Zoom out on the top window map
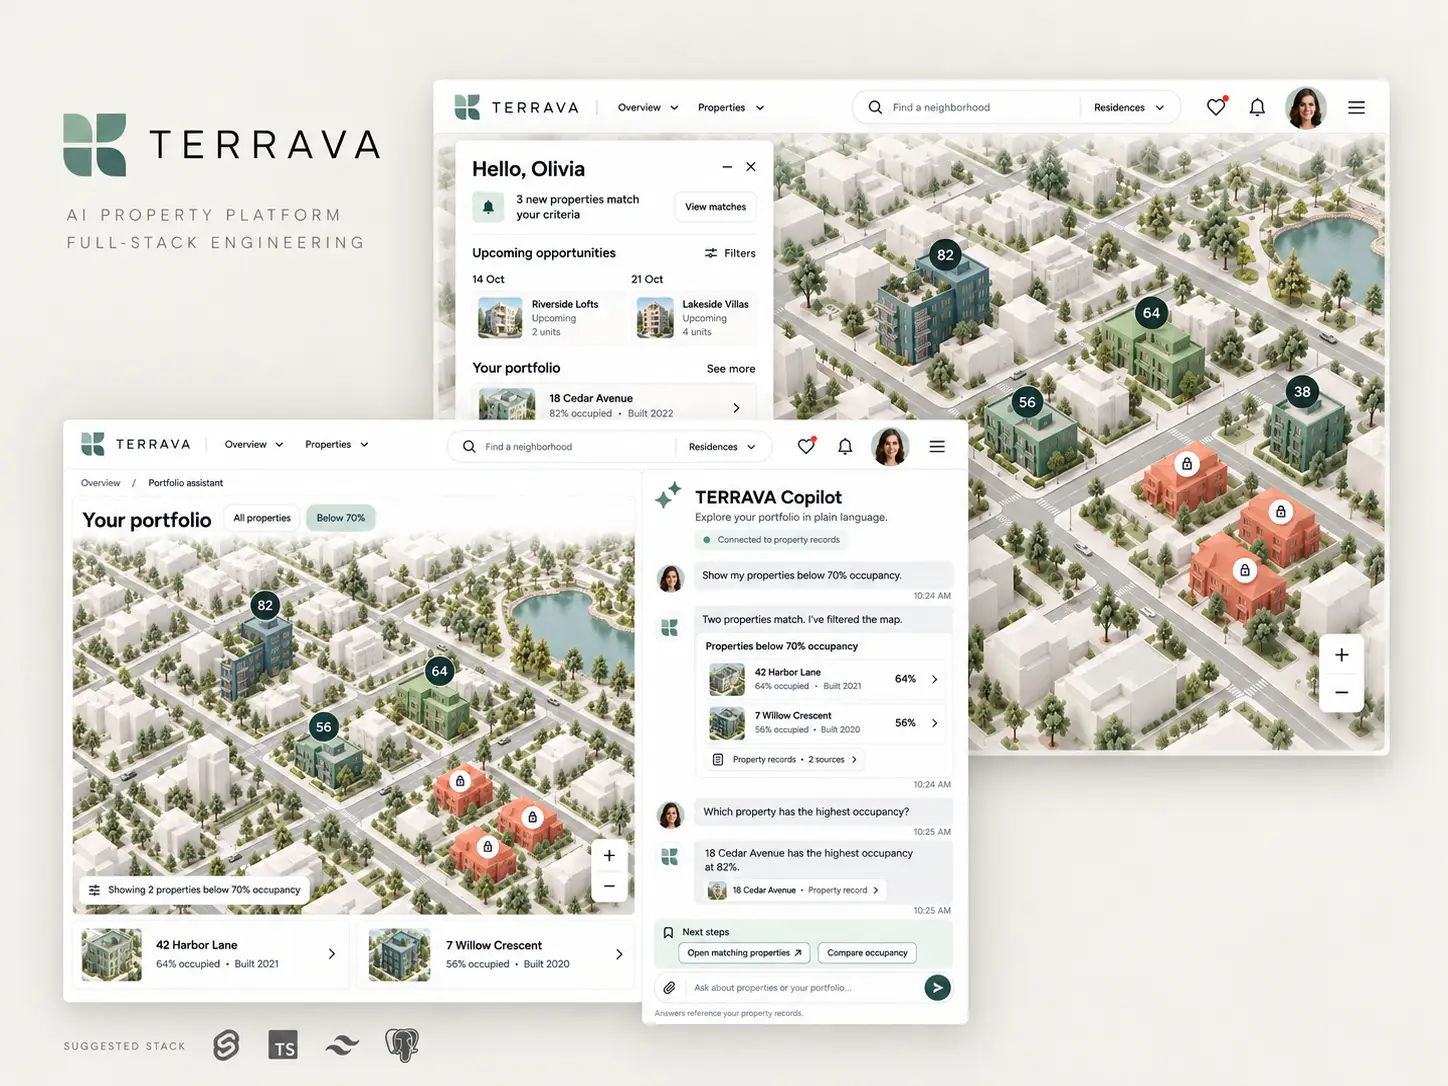 [1342, 692]
